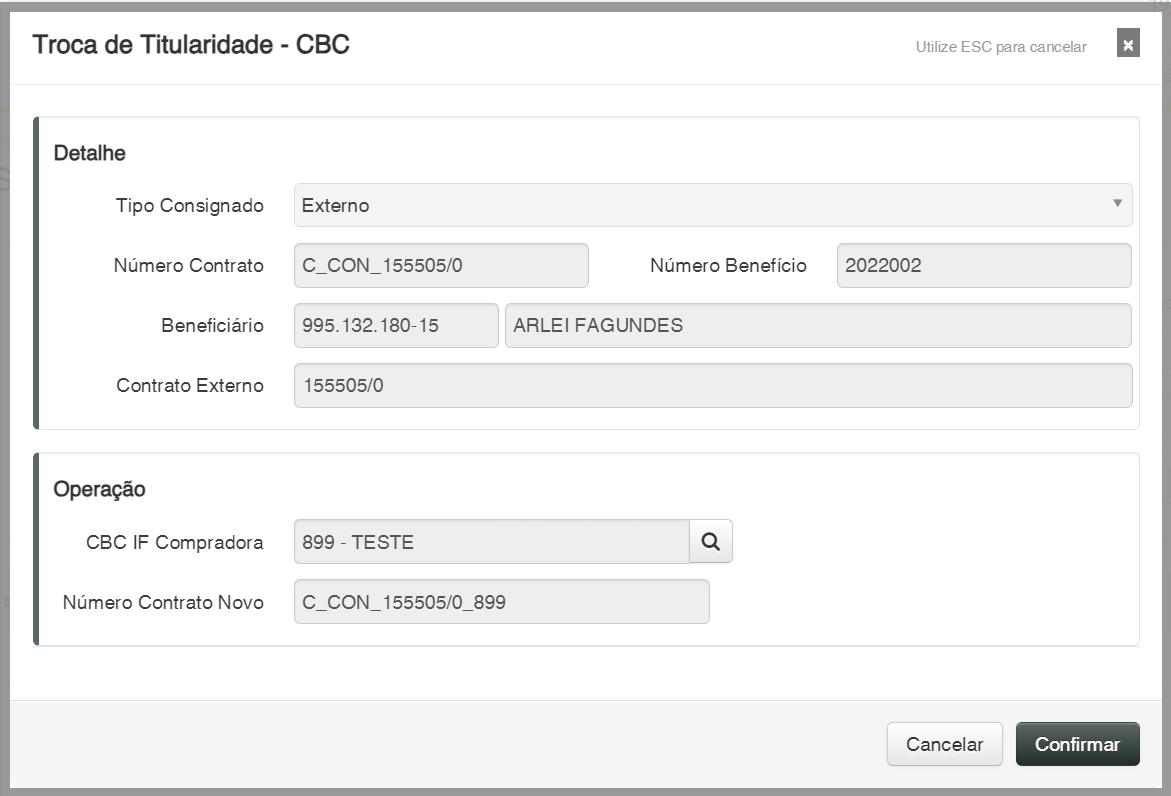This screenshot has height=796, width=1171.
Task: Confirm the ownership change with Confirmar
Action: pyautogui.click(x=1077, y=745)
